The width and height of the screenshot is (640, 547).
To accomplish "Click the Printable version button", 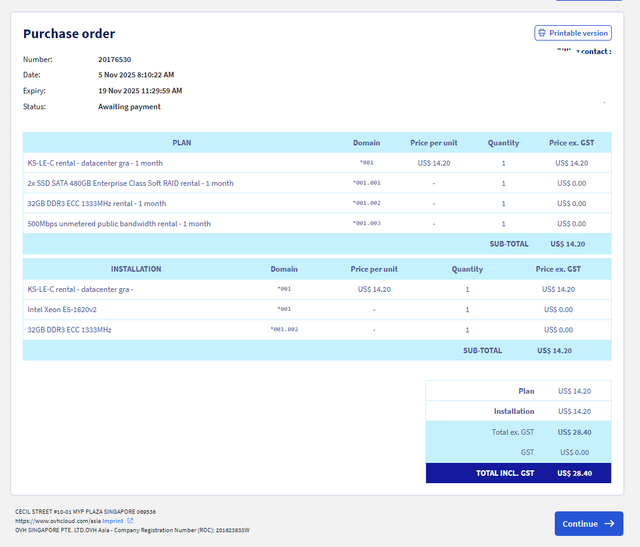I will pos(573,33).
